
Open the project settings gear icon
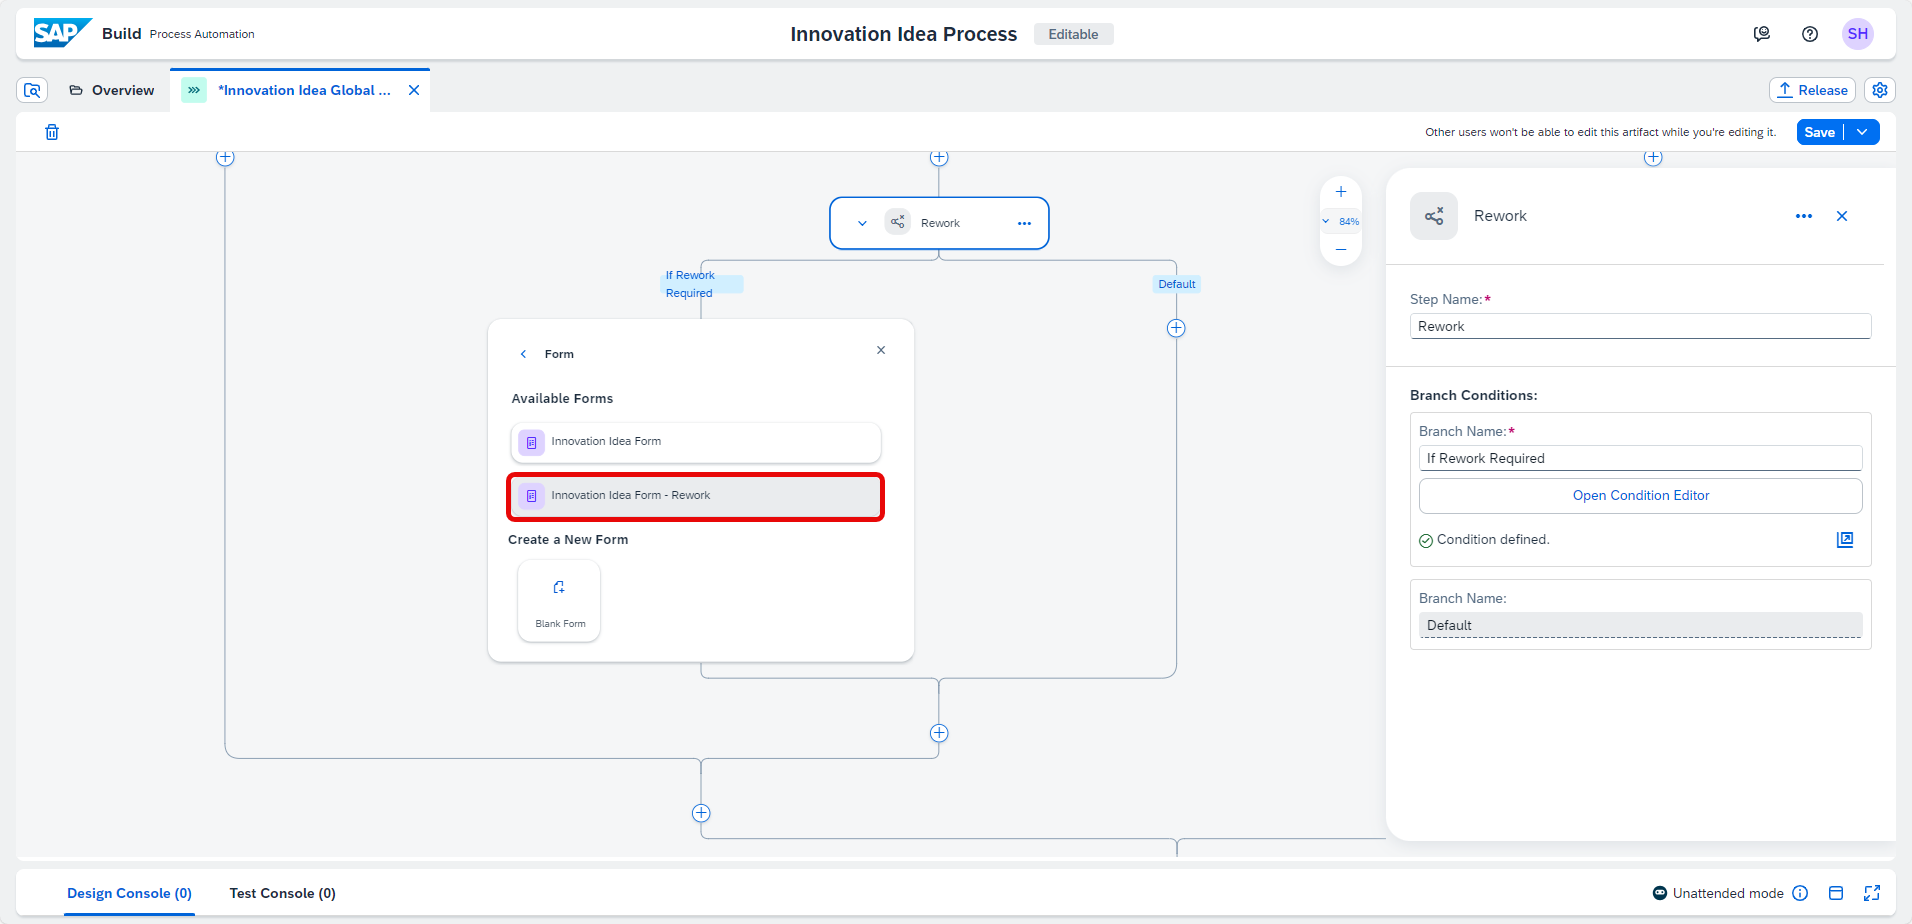click(x=1880, y=90)
